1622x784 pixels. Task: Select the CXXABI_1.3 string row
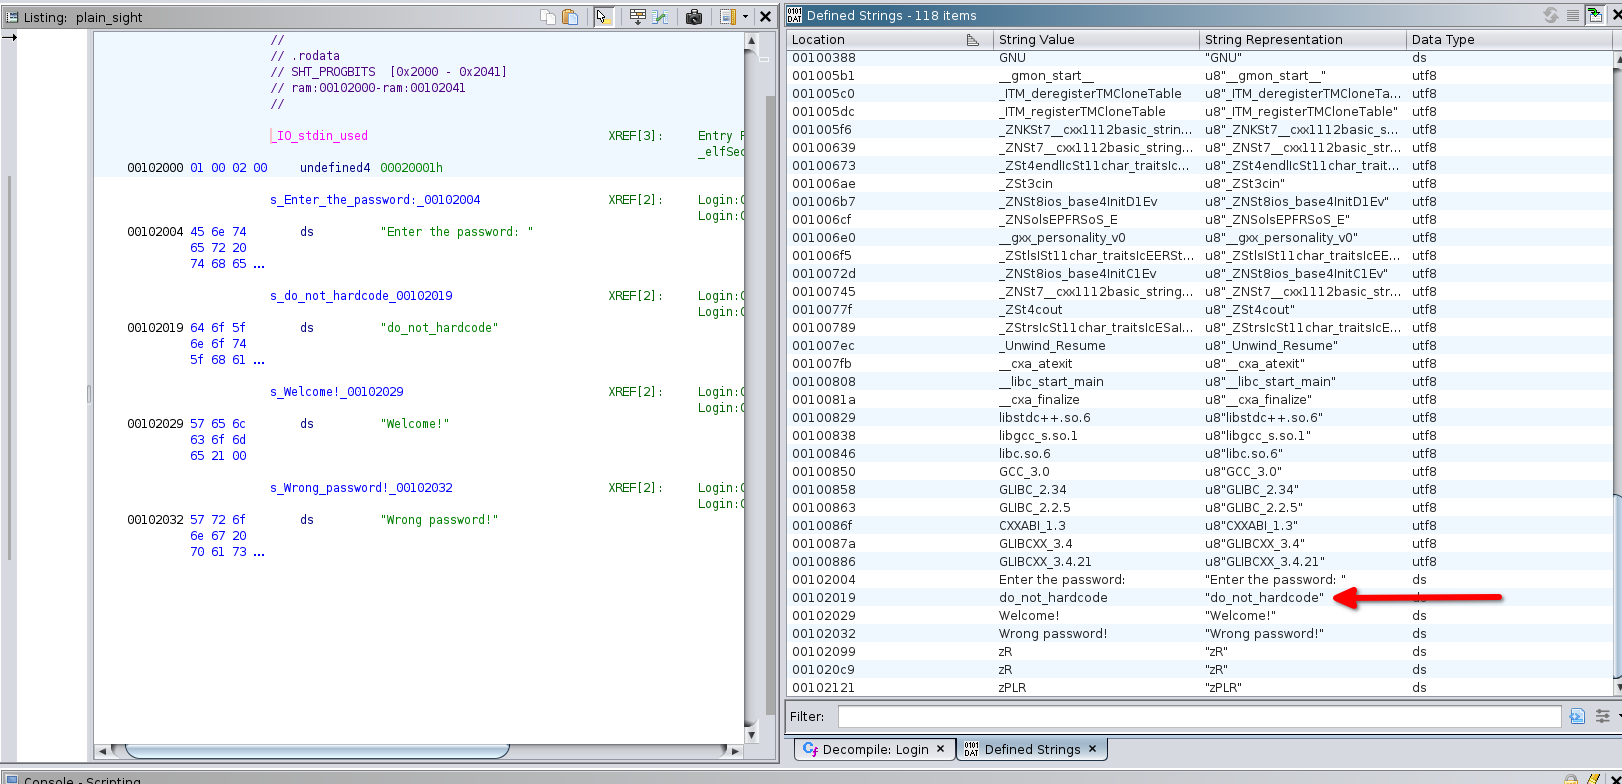(x=1199, y=526)
